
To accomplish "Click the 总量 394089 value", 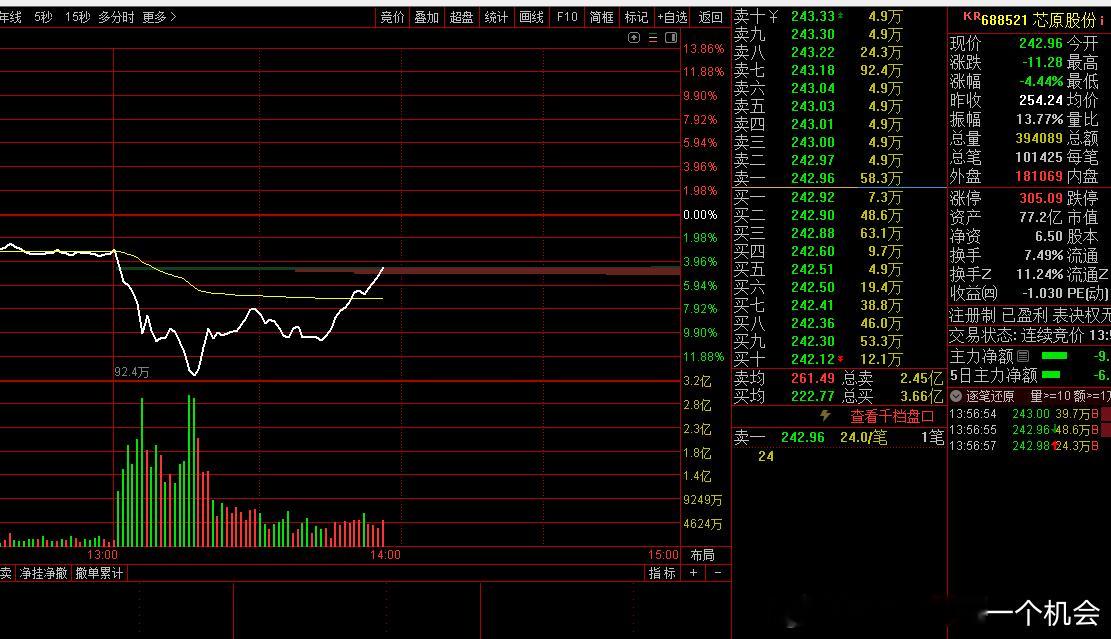I will pos(1039,138).
